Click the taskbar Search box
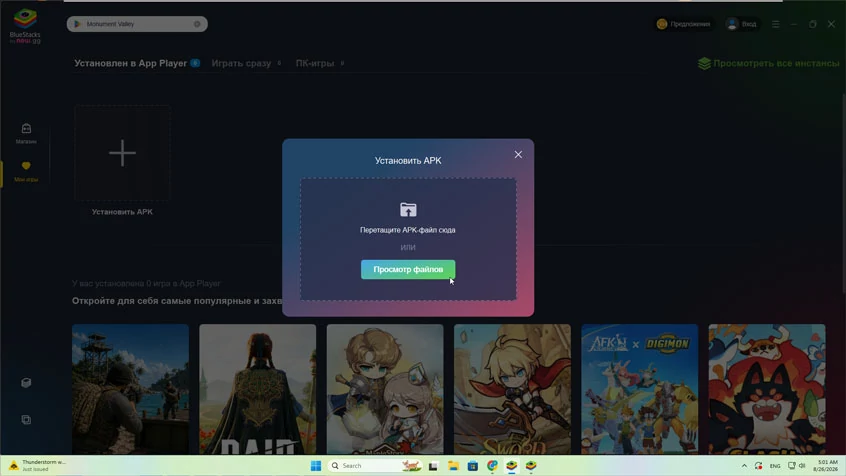The image size is (846, 476). 376,466
